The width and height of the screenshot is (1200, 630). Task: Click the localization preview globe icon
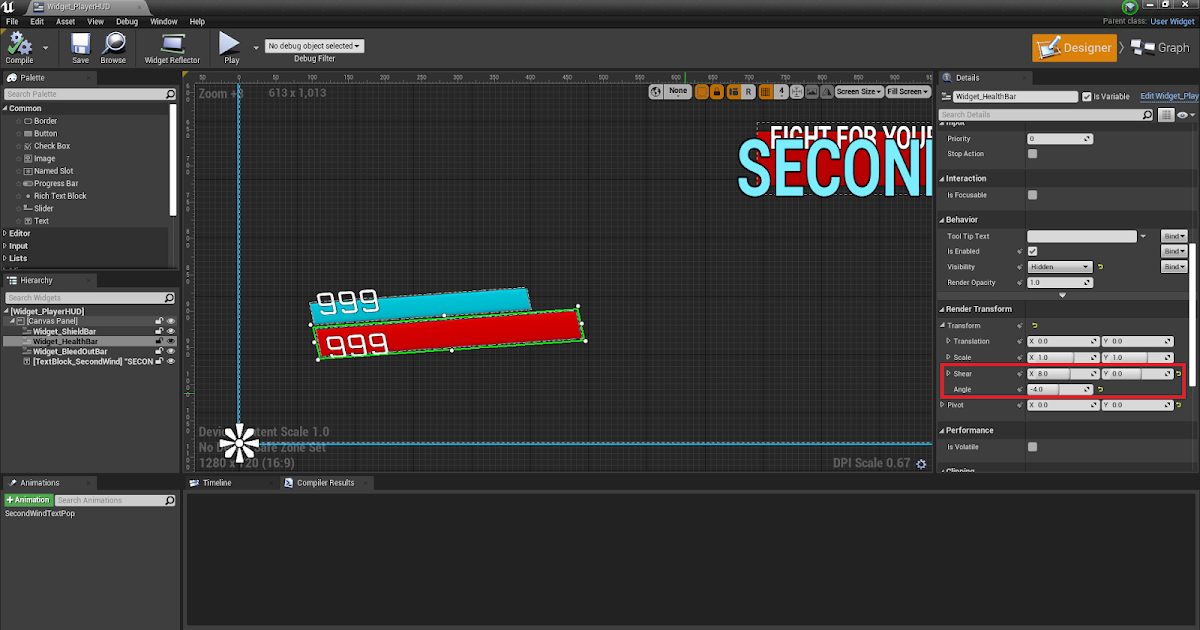656,91
